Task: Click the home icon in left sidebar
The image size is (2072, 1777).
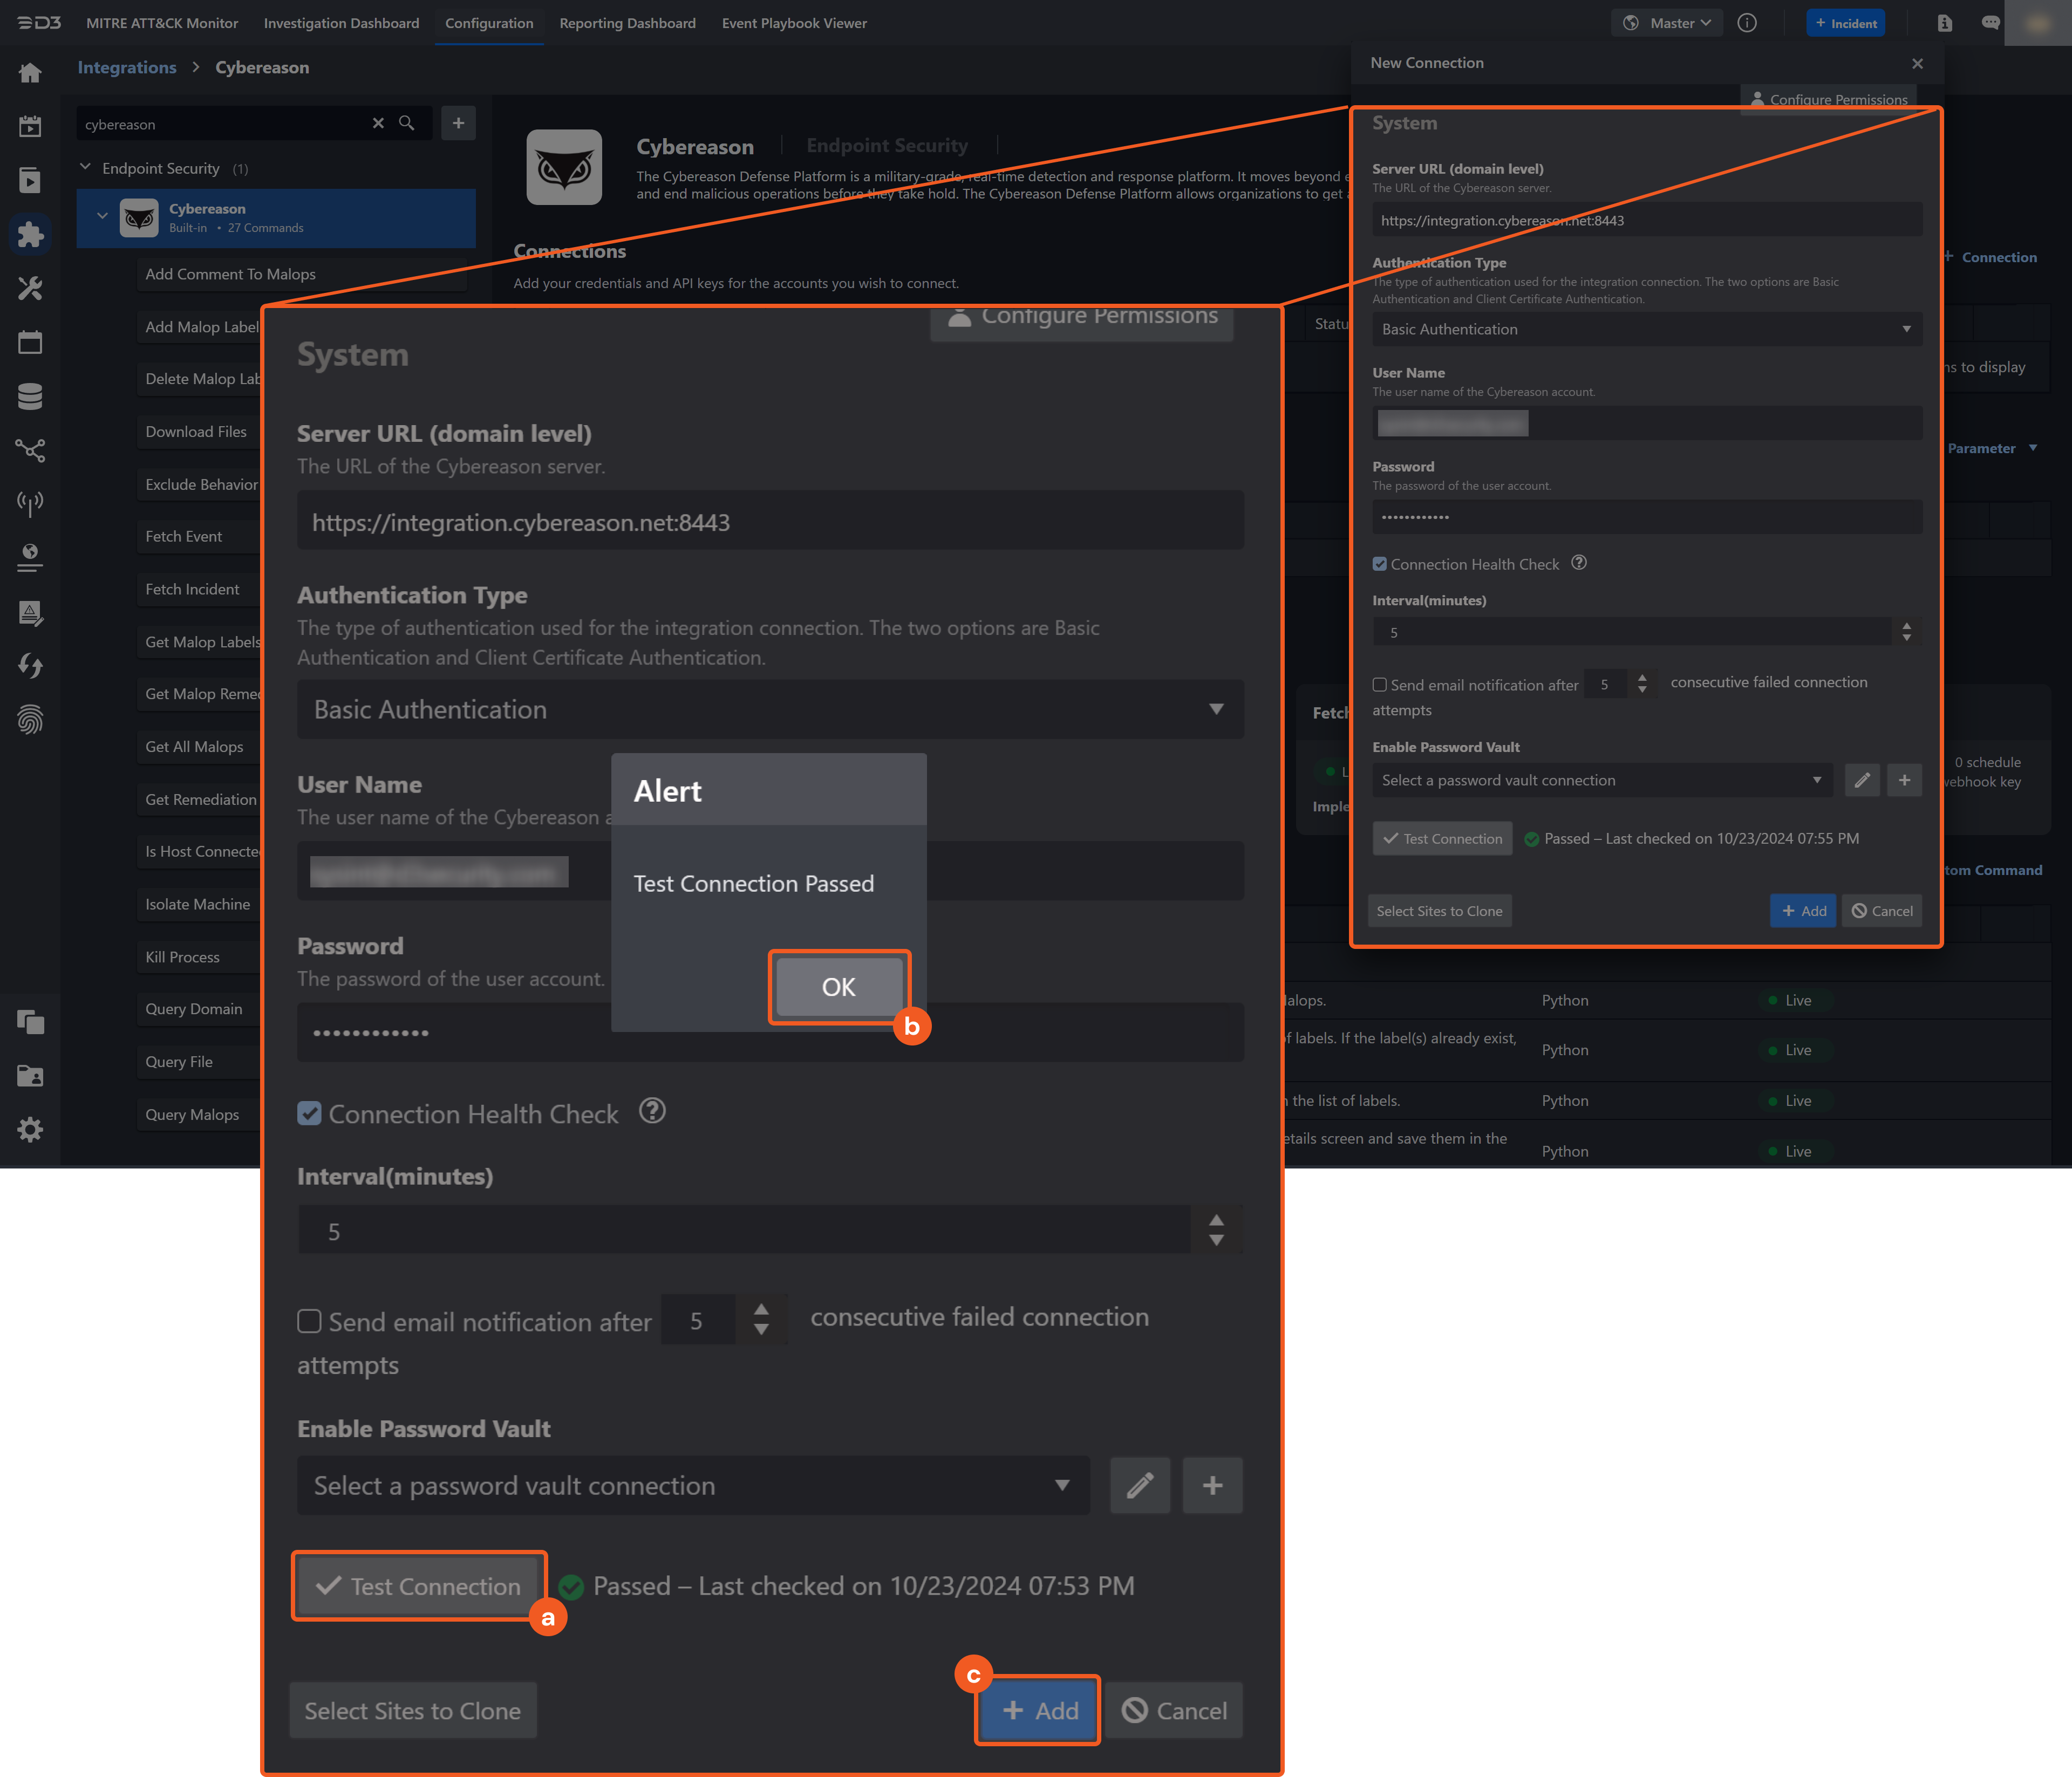Action: pos(30,73)
